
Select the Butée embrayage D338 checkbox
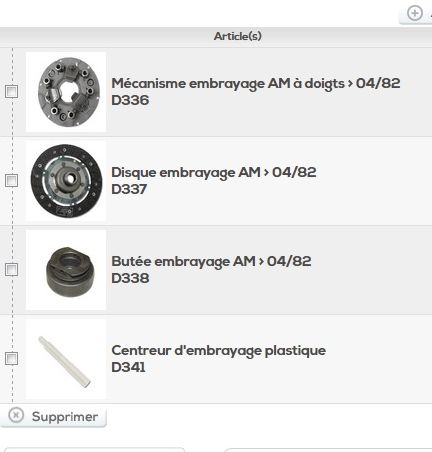coord(12,270)
